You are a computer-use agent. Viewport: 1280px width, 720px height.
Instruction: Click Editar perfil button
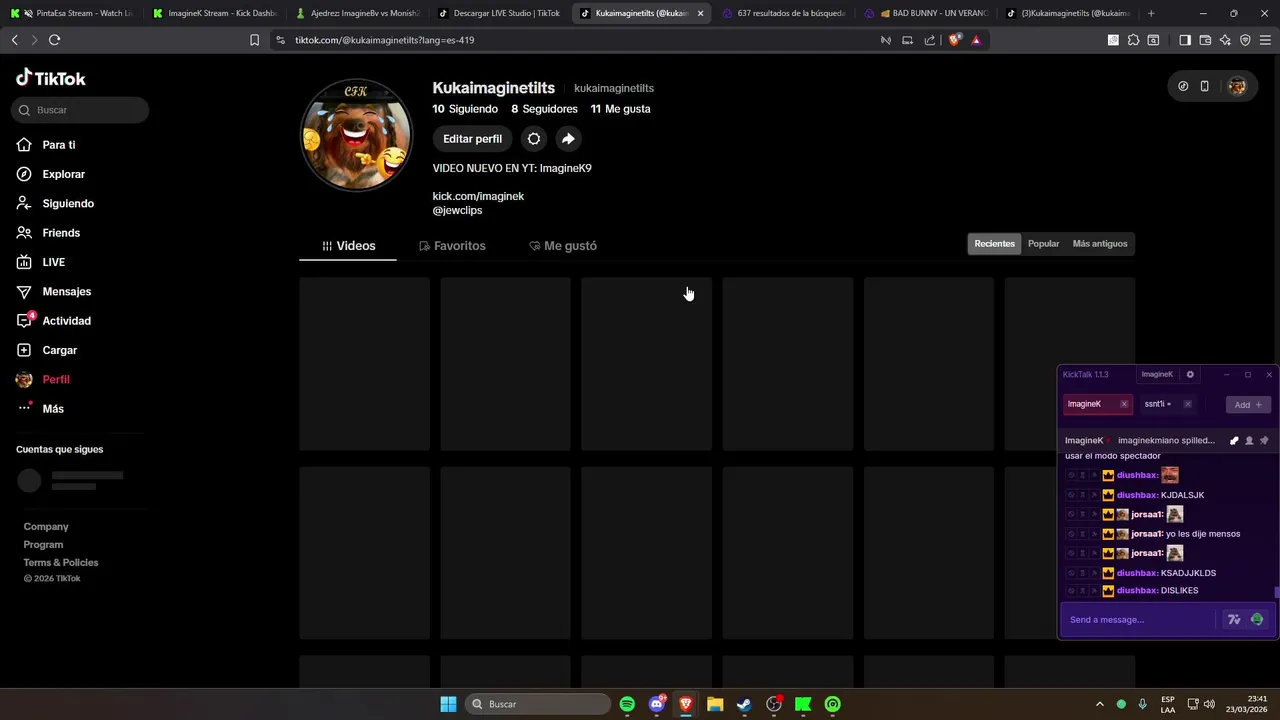(472, 139)
